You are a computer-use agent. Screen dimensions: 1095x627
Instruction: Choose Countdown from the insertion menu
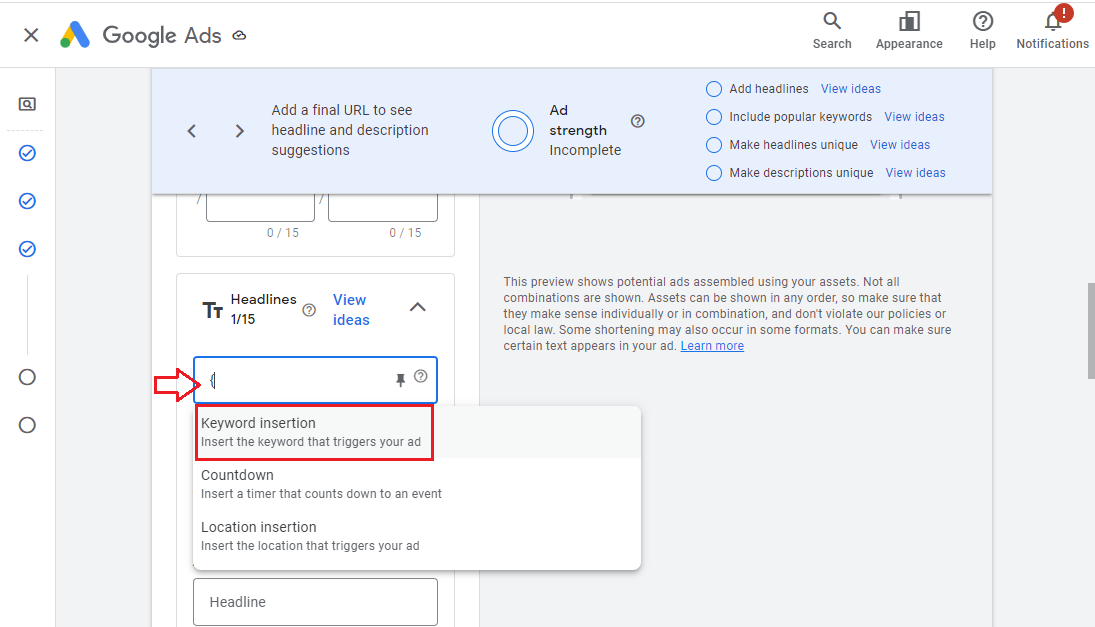pos(320,484)
